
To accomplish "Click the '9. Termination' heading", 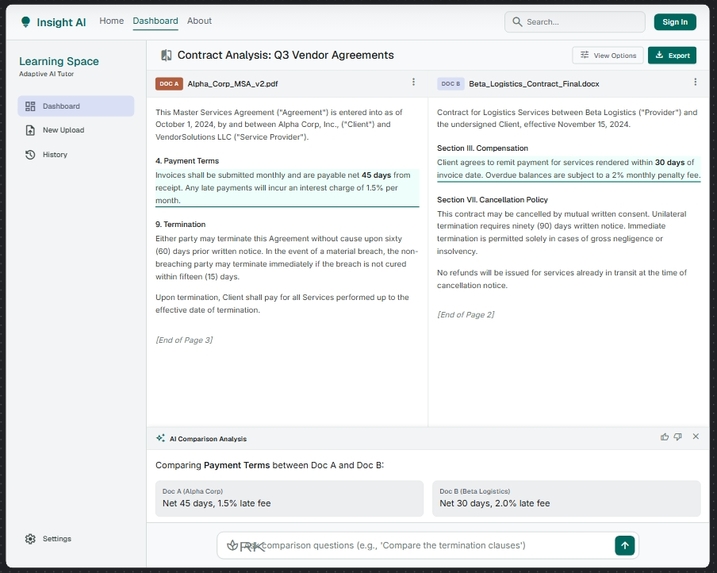I will click(181, 224).
